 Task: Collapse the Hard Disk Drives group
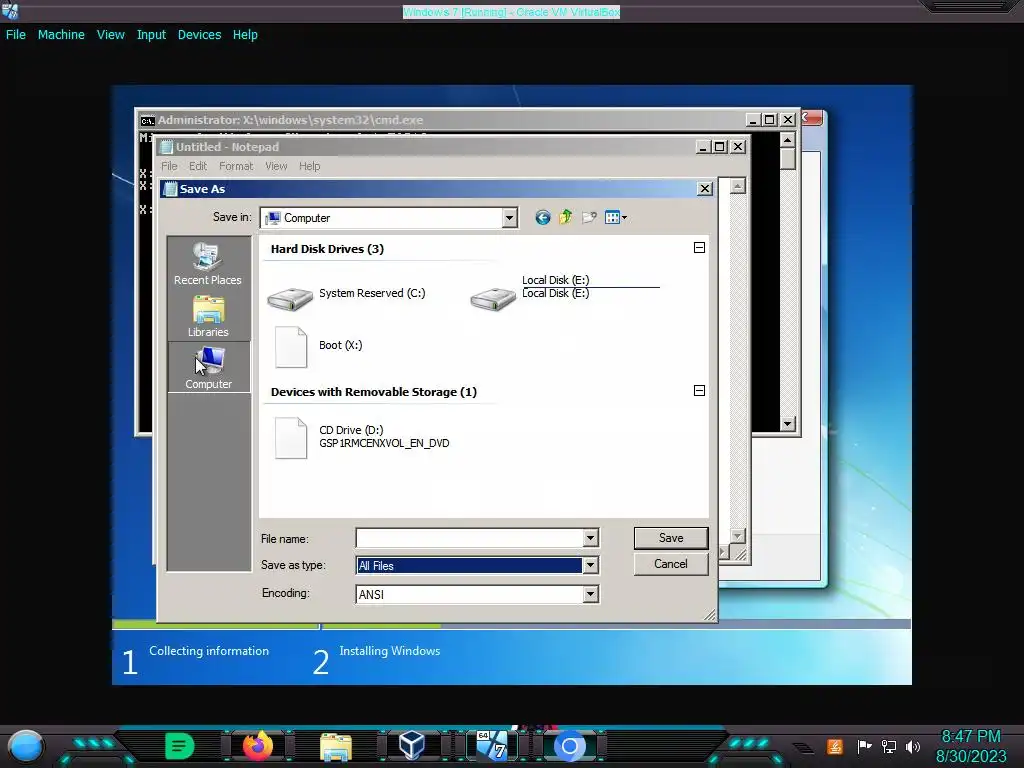699,248
